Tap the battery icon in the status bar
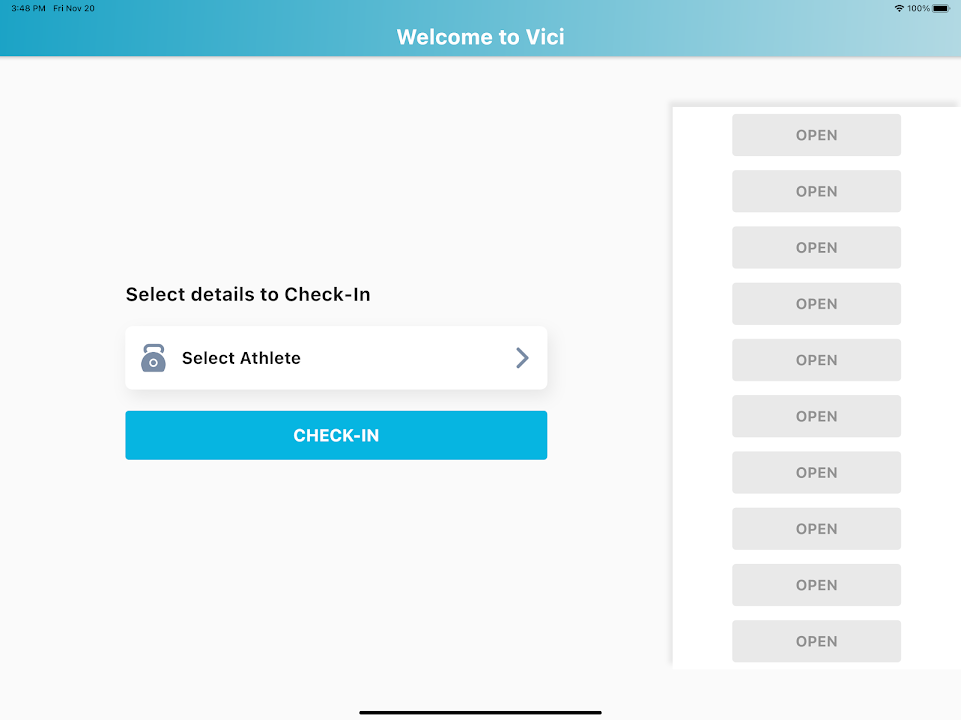The height and width of the screenshot is (720, 961). (941, 8)
